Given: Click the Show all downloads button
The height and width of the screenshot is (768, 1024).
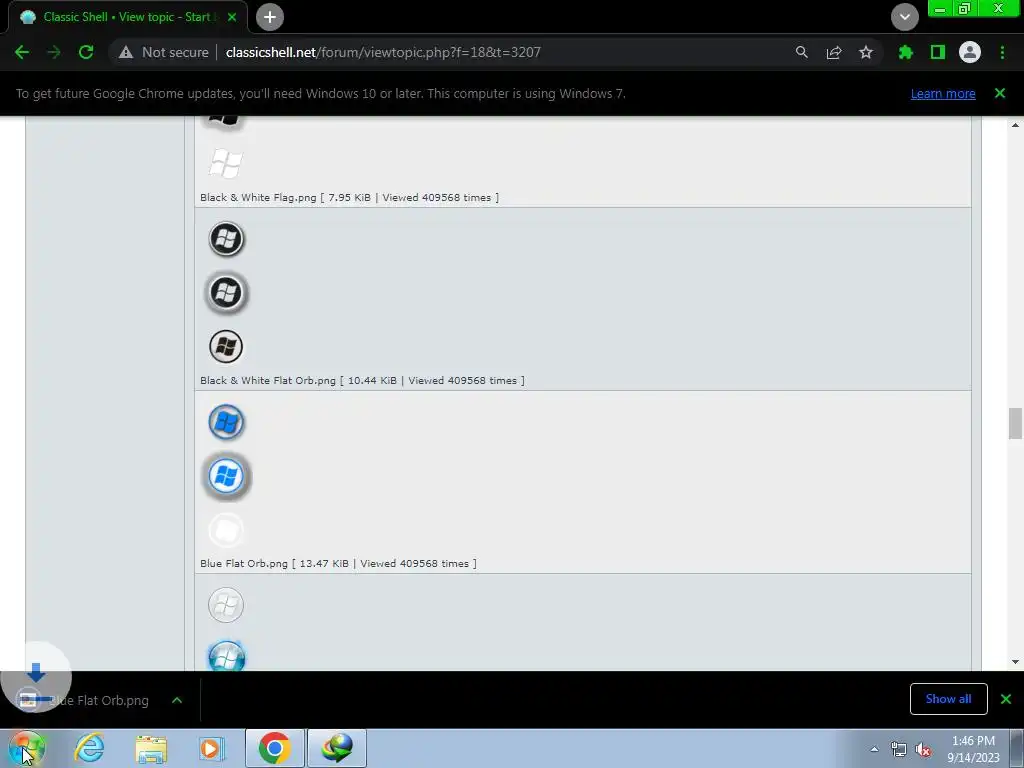Looking at the screenshot, I should pyautogui.click(x=948, y=699).
